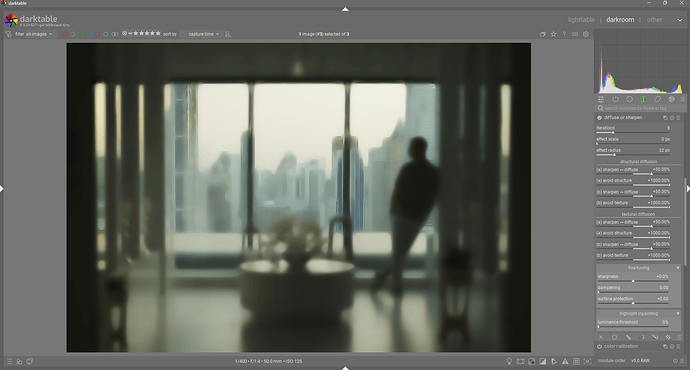Open module order presets menu
This screenshot has width=690, height=370.
[x=682, y=361]
